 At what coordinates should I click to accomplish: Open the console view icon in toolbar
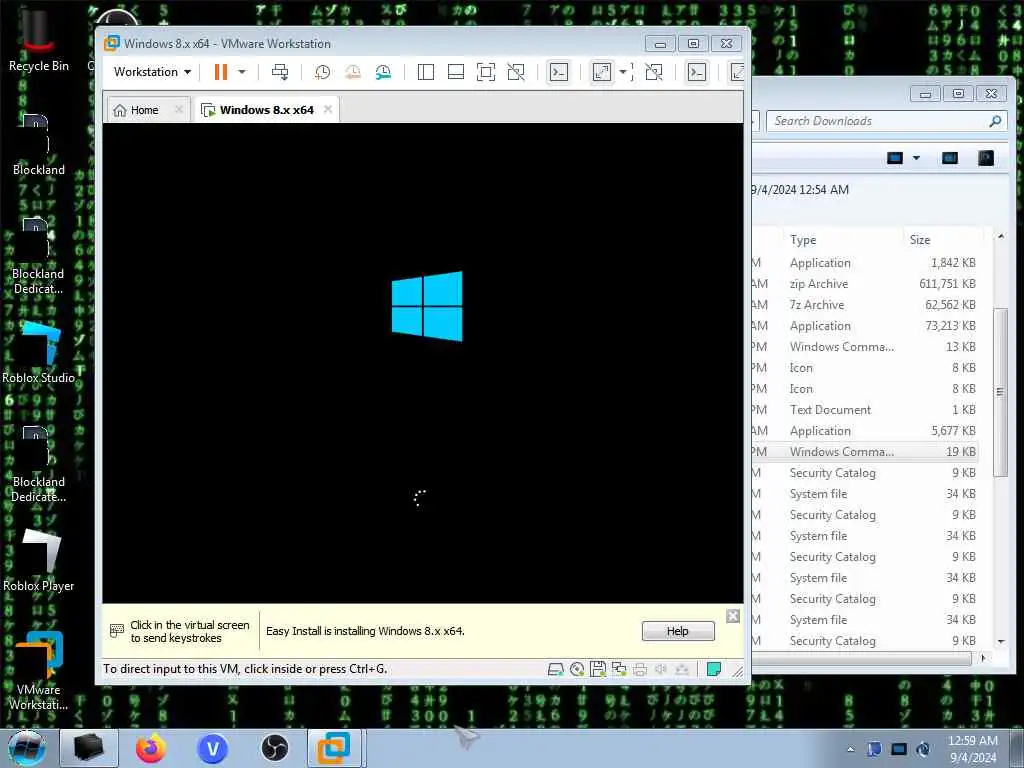pos(559,72)
